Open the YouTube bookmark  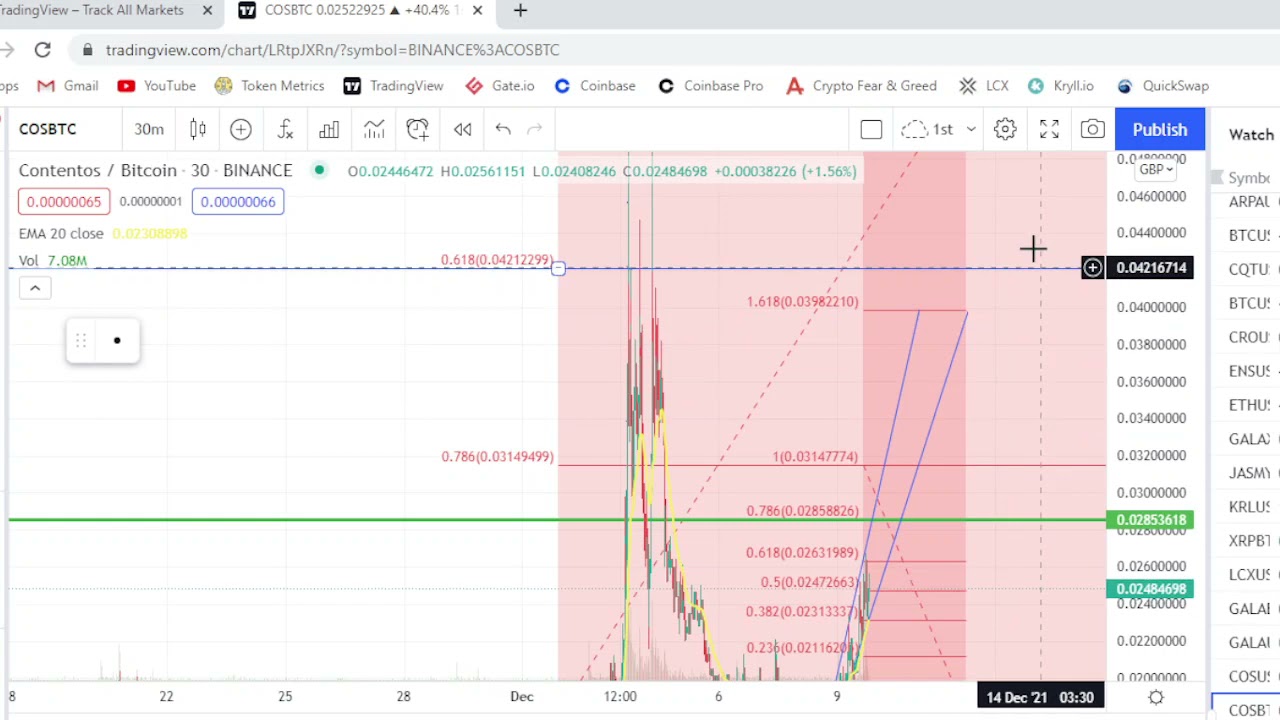[x=156, y=86]
